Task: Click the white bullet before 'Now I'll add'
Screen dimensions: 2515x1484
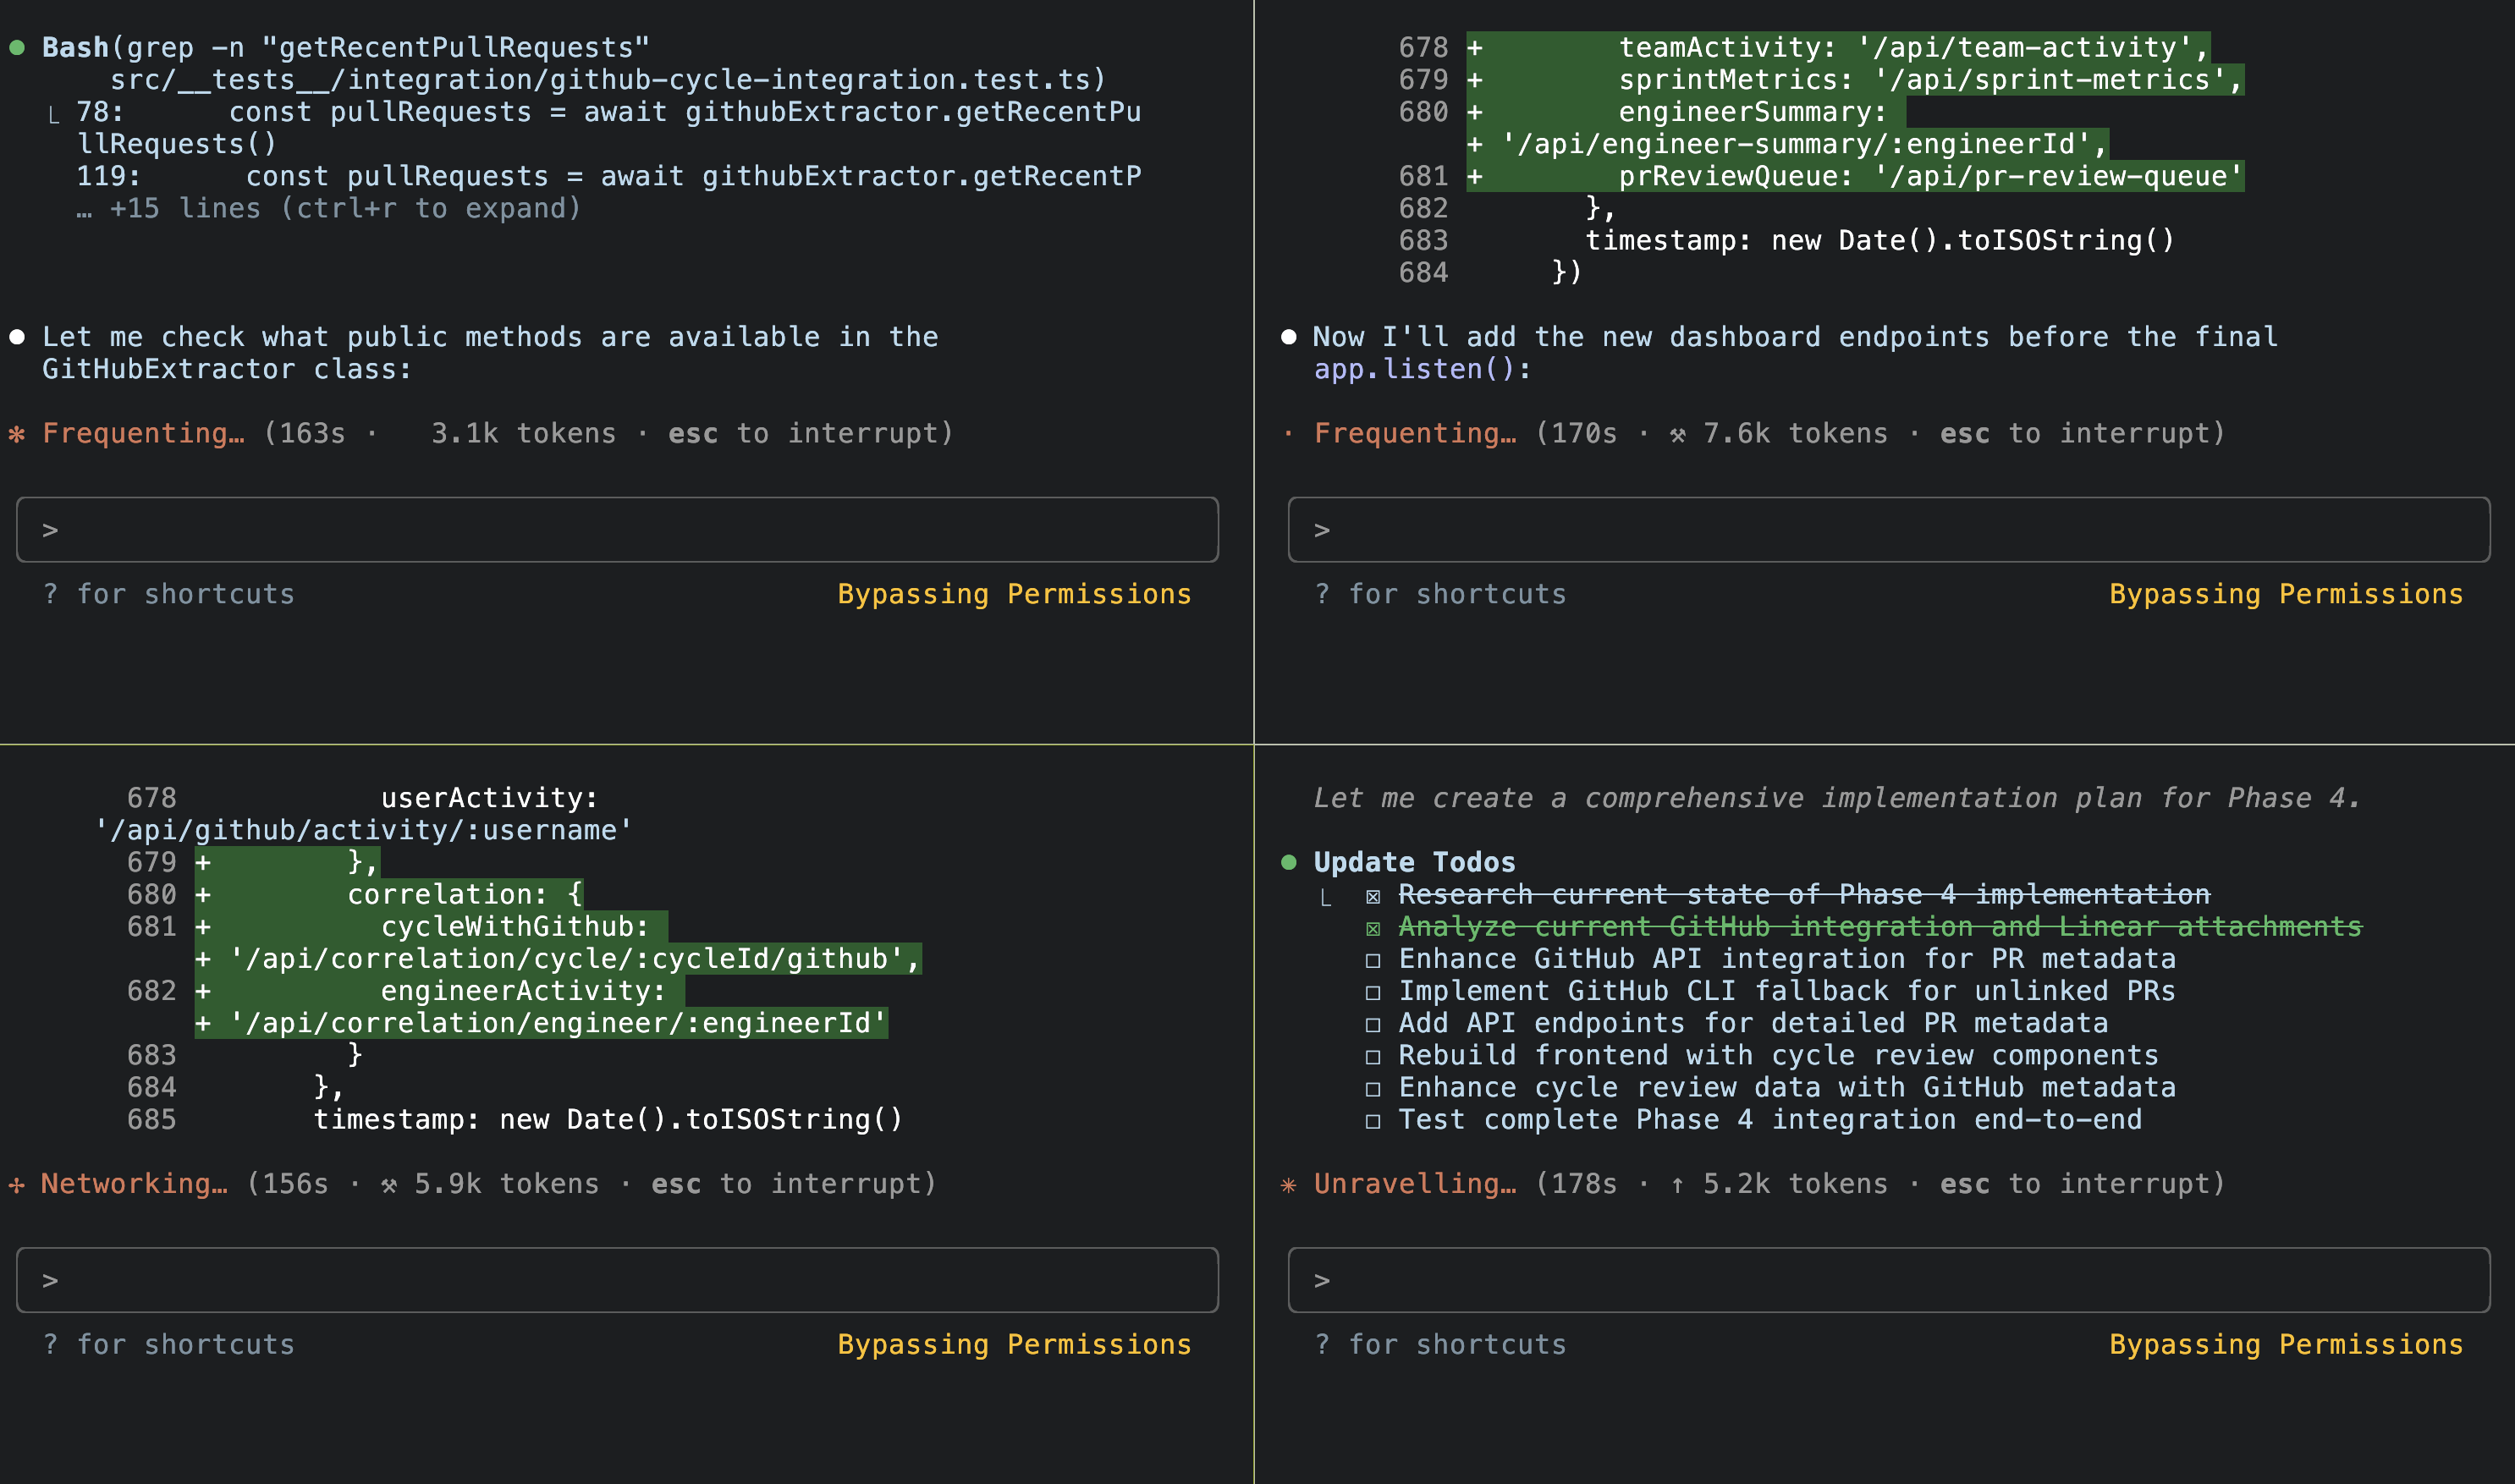Action: tap(1289, 337)
